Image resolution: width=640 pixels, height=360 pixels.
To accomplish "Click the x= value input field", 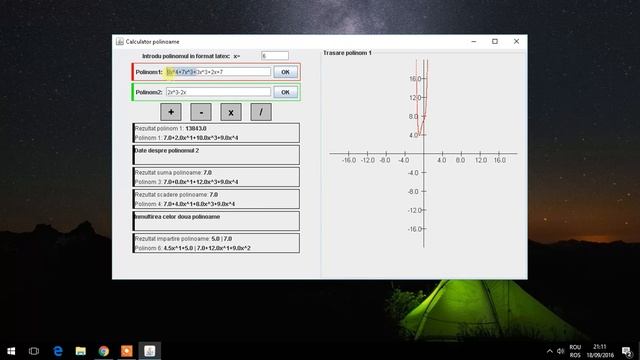I will (x=275, y=56).
